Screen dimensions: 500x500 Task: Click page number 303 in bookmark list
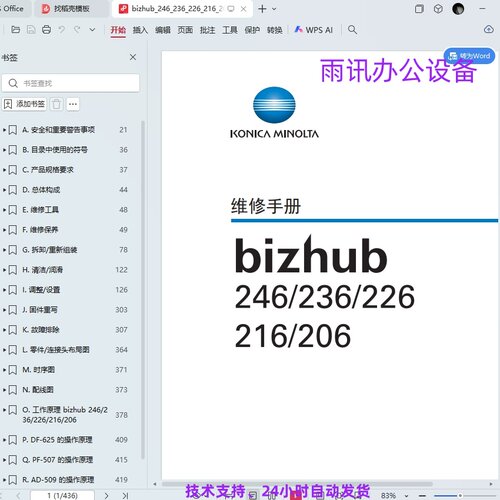pyautogui.click(x=121, y=310)
